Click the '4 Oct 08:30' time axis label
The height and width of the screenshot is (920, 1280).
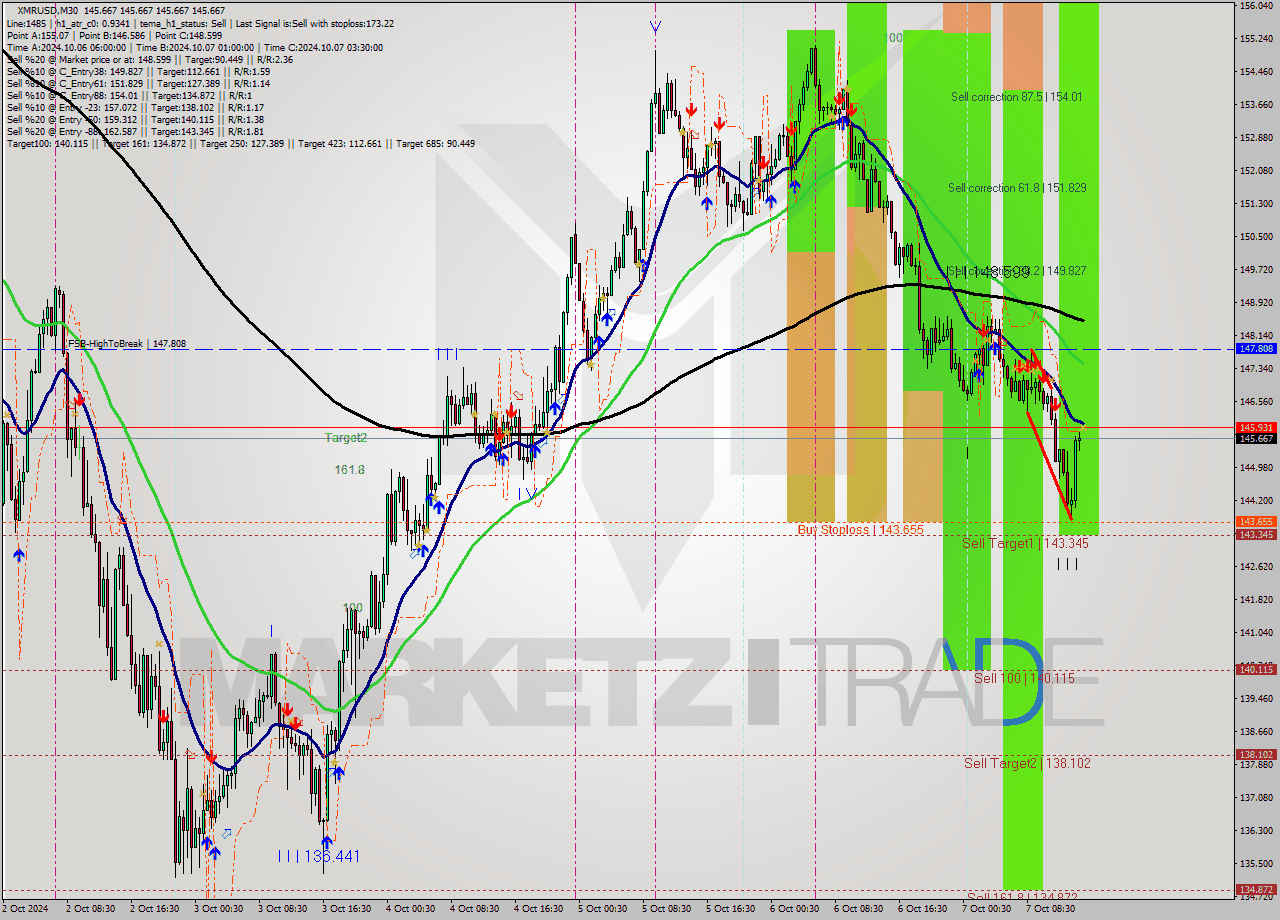474,909
